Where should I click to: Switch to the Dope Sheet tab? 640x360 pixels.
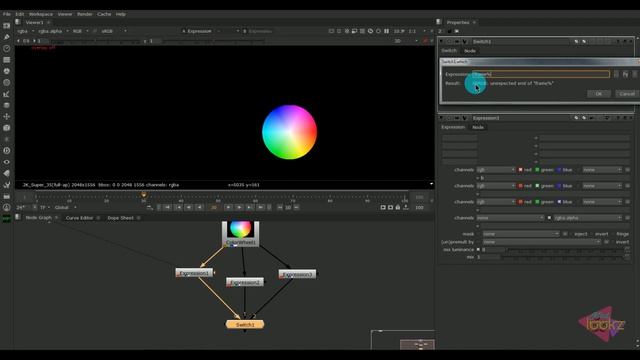click(120, 218)
